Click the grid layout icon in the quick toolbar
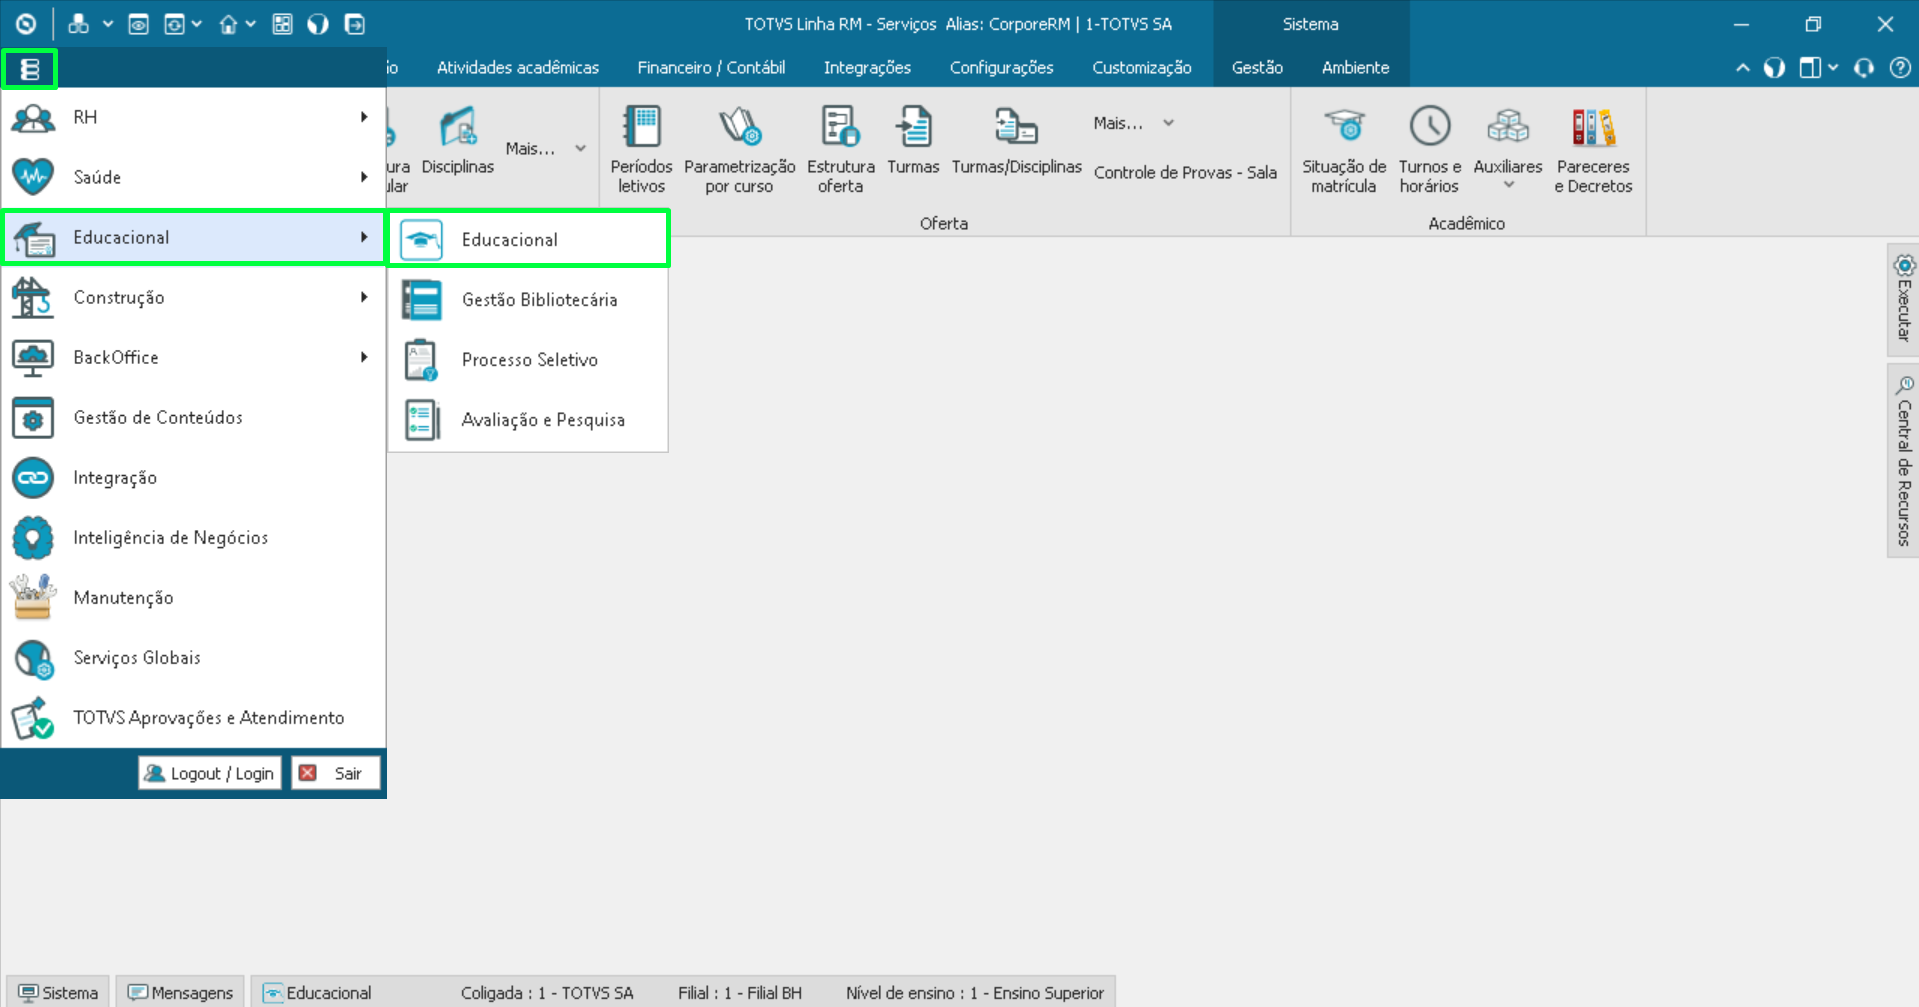1919x1007 pixels. (x=282, y=24)
